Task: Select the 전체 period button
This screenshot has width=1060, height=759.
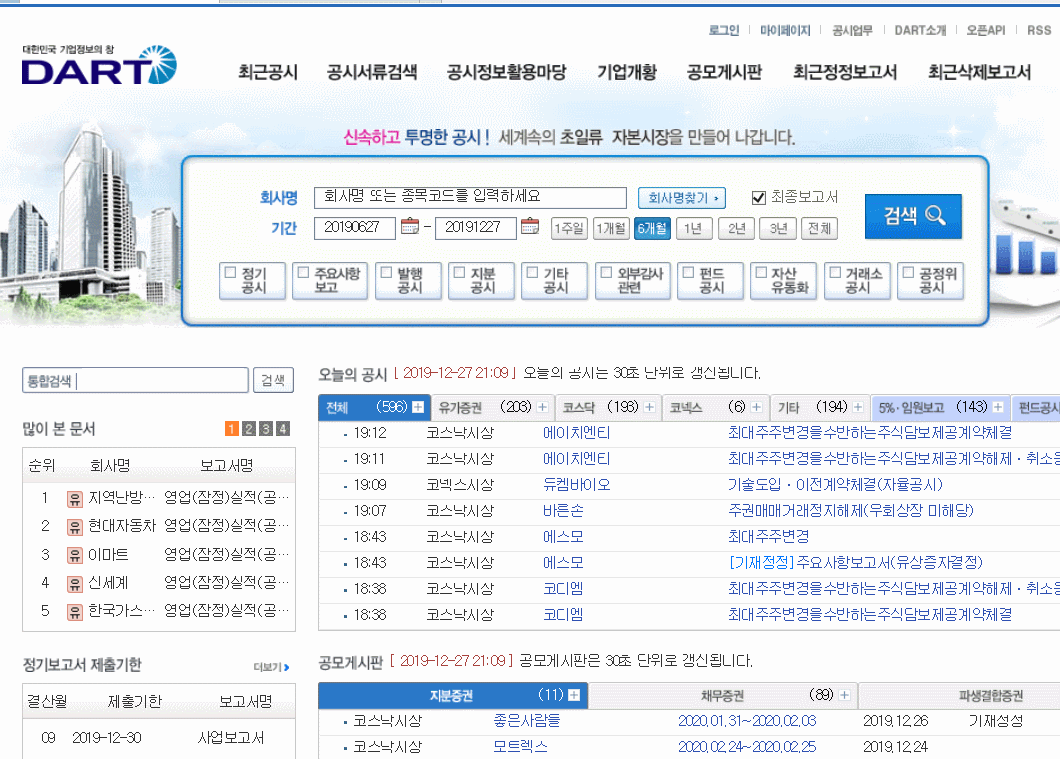Action: click(819, 228)
